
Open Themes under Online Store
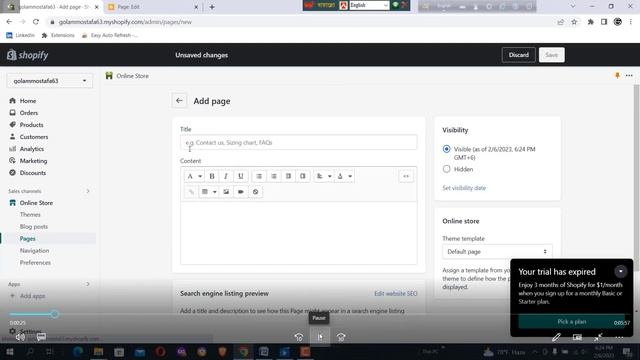pos(30,214)
